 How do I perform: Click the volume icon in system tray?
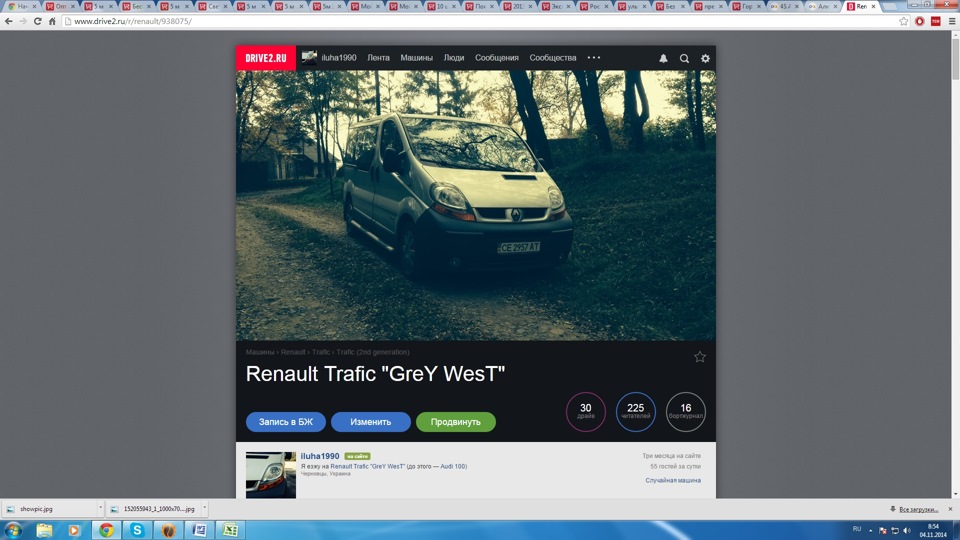(x=907, y=530)
